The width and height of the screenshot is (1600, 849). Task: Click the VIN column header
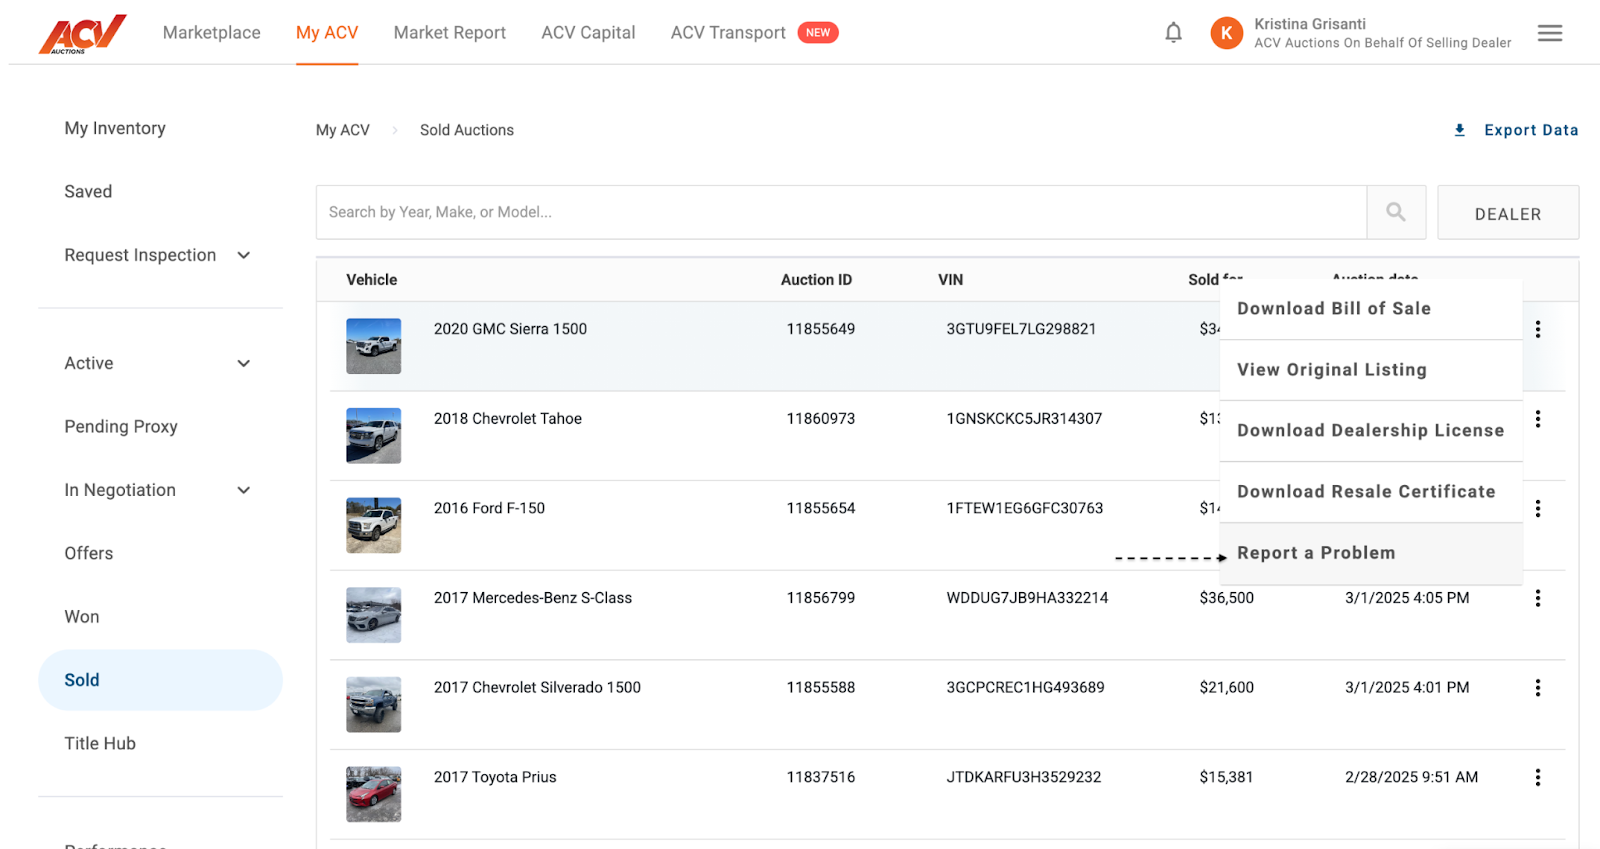point(951,280)
